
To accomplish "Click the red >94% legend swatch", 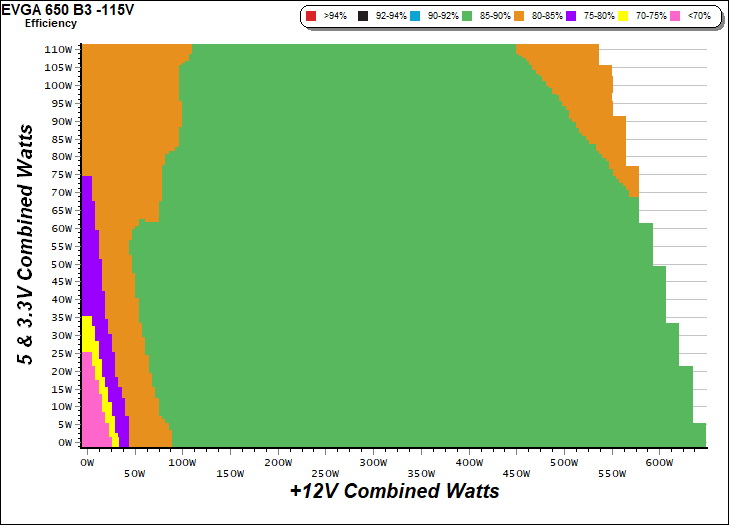I will (x=310, y=17).
